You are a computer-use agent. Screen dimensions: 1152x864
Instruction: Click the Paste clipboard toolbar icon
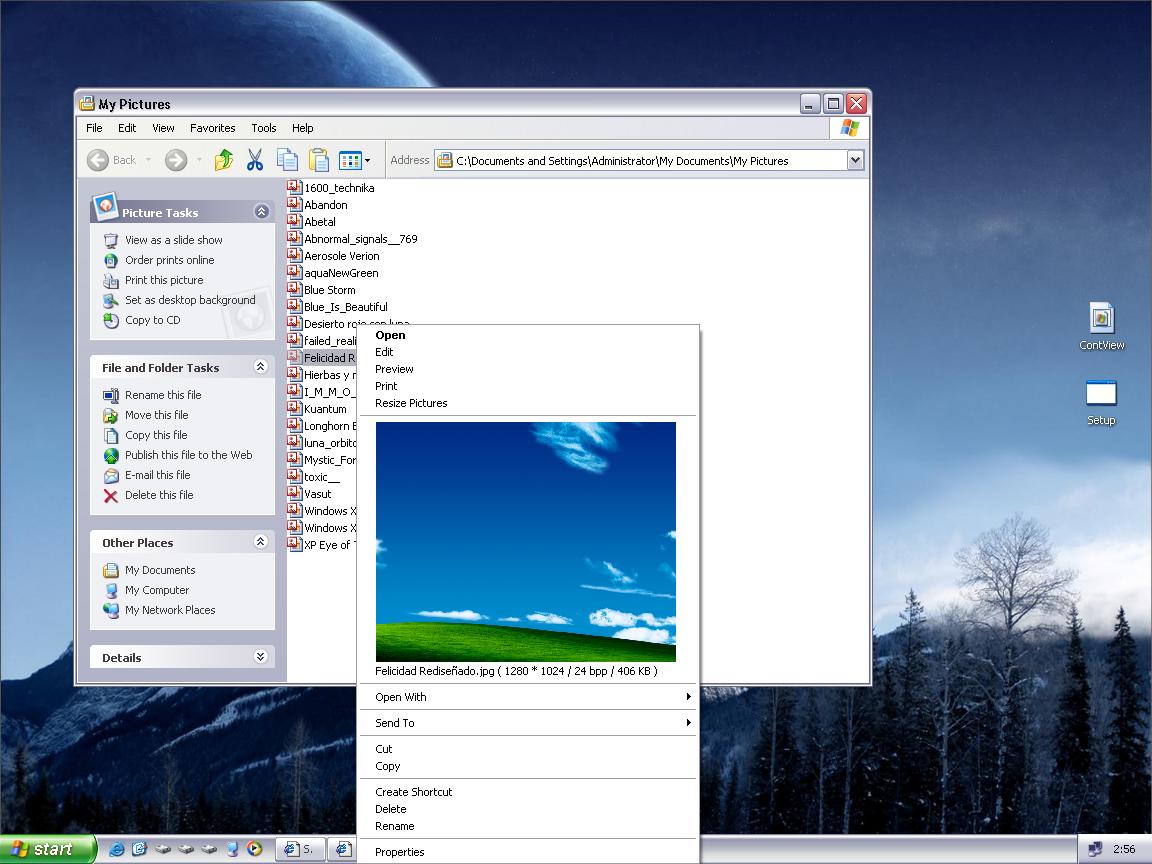pos(319,159)
